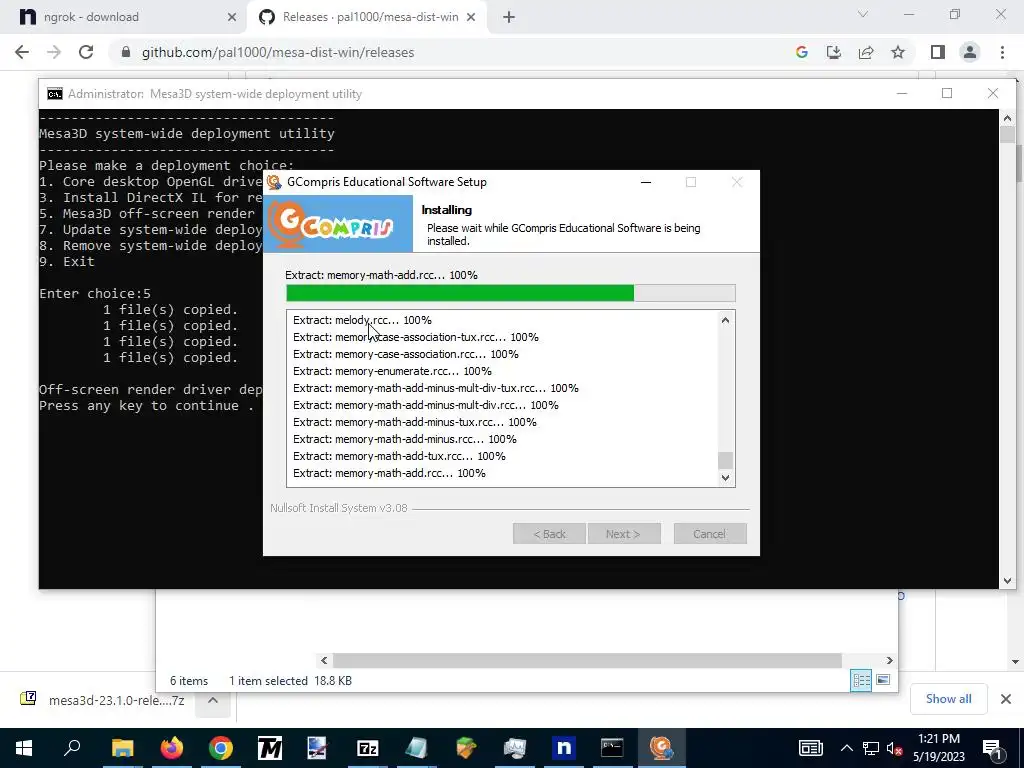This screenshot has width=1024, height=768.
Task: Open the black M app on taskbar
Action: pos(270,748)
